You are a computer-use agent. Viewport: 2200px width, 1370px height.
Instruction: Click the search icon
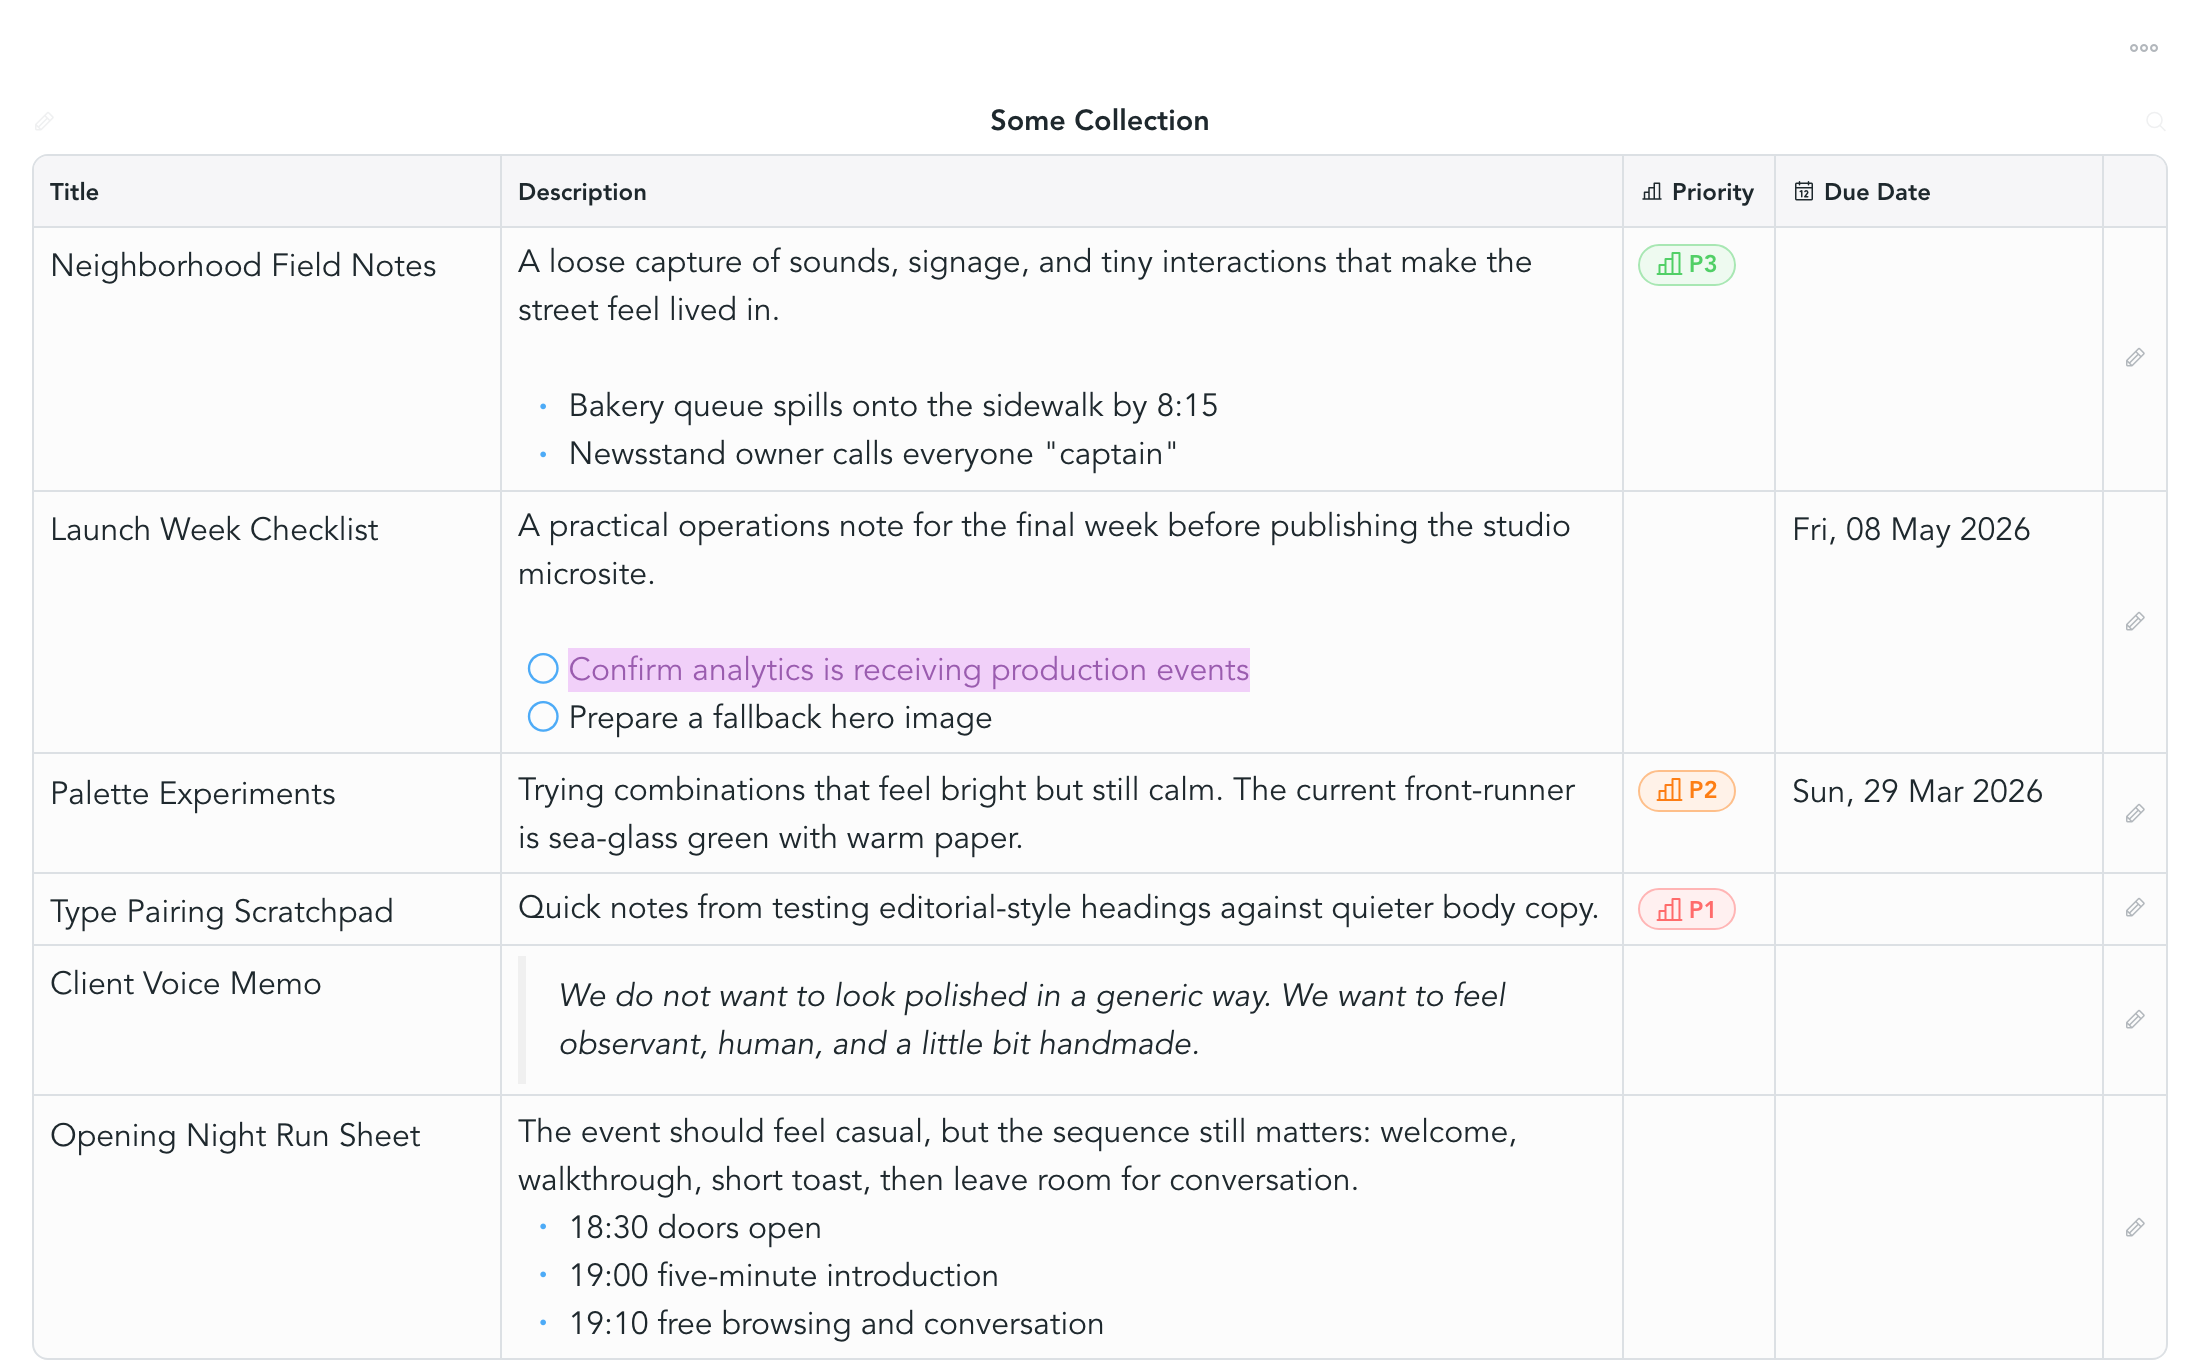pyautogui.click(x=2156, y=121)
